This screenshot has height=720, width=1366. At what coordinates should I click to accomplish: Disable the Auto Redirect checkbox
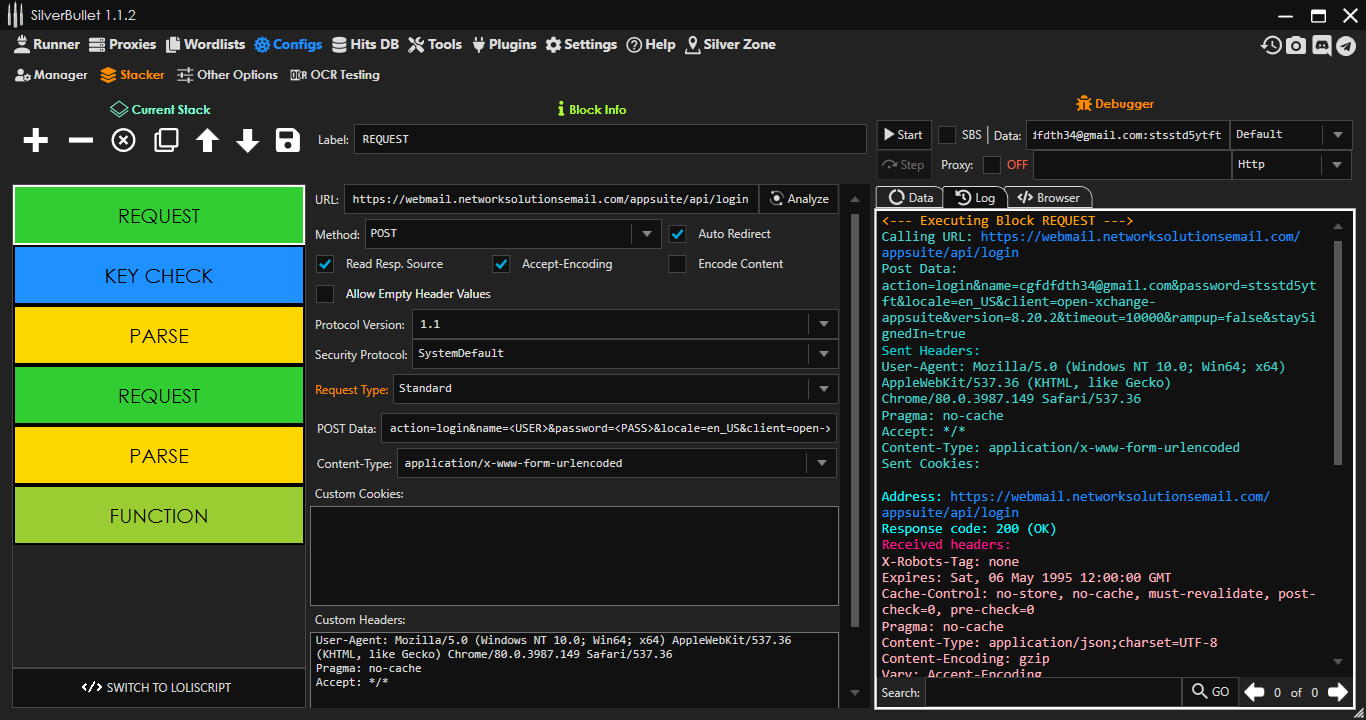pos(678,234)
